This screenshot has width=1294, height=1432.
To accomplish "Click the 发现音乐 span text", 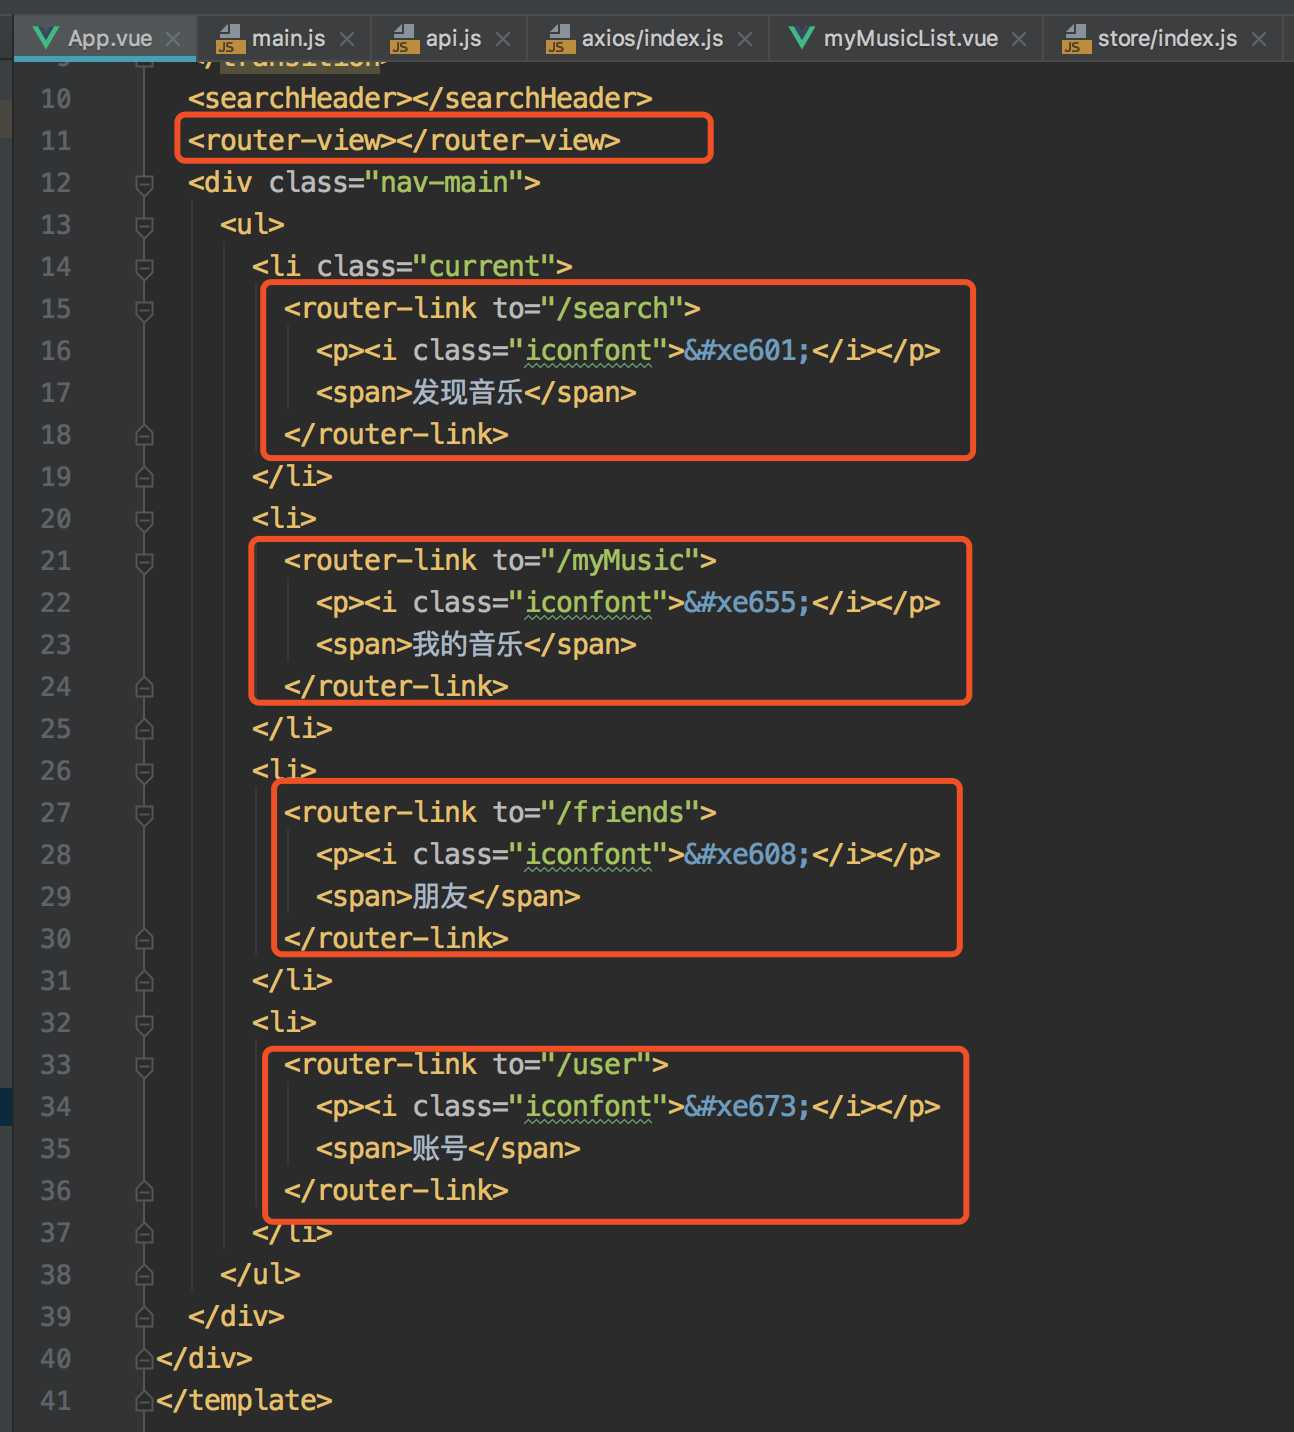I will pos(468,392).
